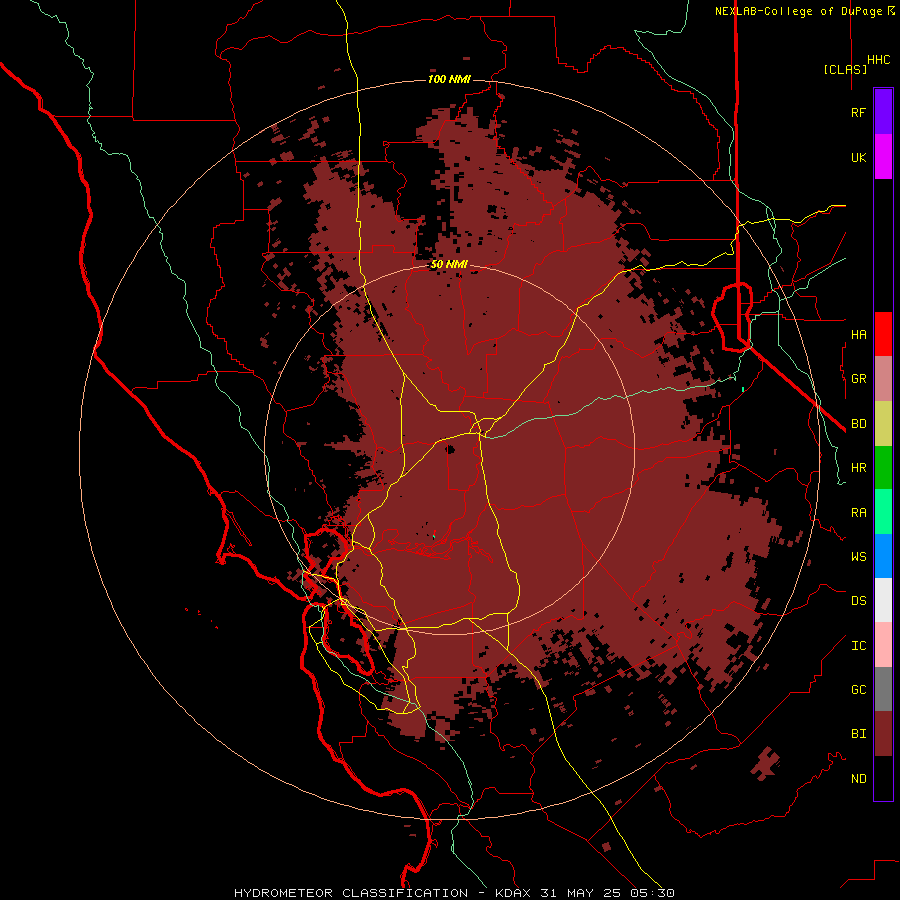Click the IC light pink legend swatch
900x900 pixels.
tap(883, 645)
